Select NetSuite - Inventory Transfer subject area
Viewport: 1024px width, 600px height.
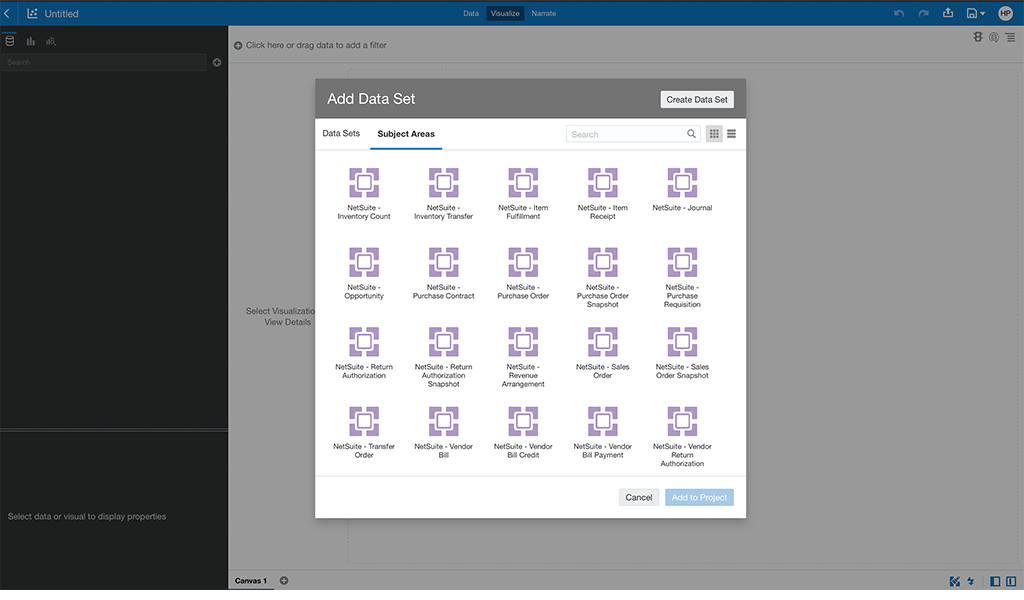443,194
